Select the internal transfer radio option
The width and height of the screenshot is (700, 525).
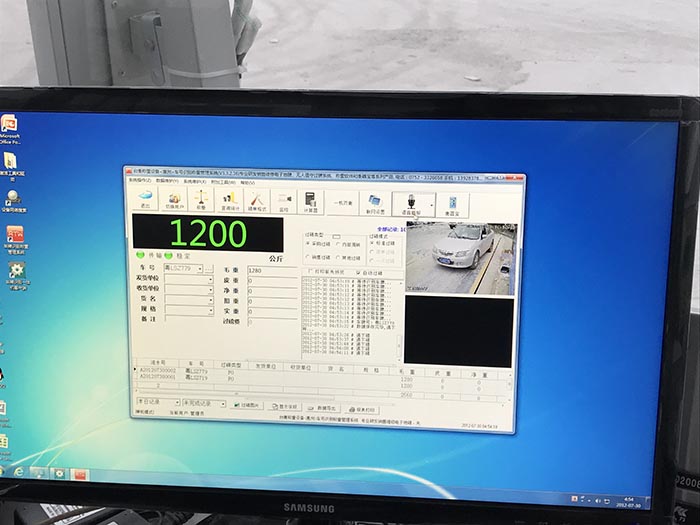[x=348, y=244]
